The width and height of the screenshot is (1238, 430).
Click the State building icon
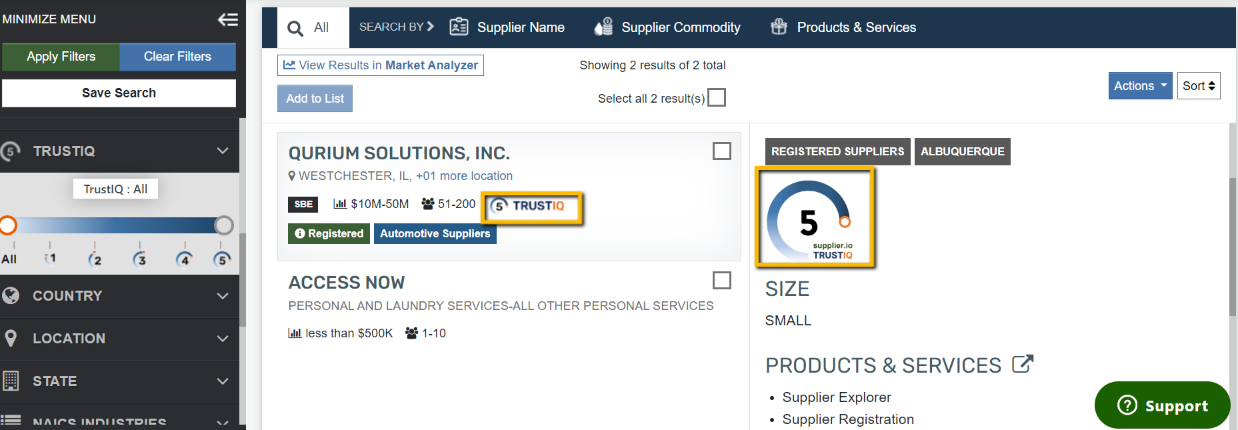pyautogui.click(x=11, y=381)
